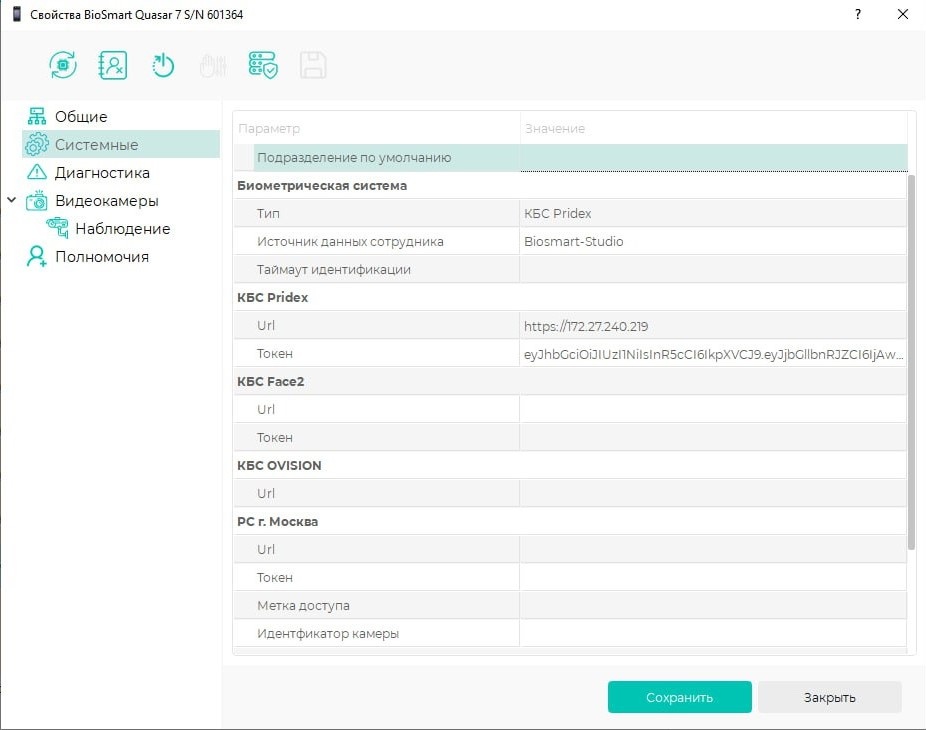Click the Url label under КБС OVISION

point(266,493)
